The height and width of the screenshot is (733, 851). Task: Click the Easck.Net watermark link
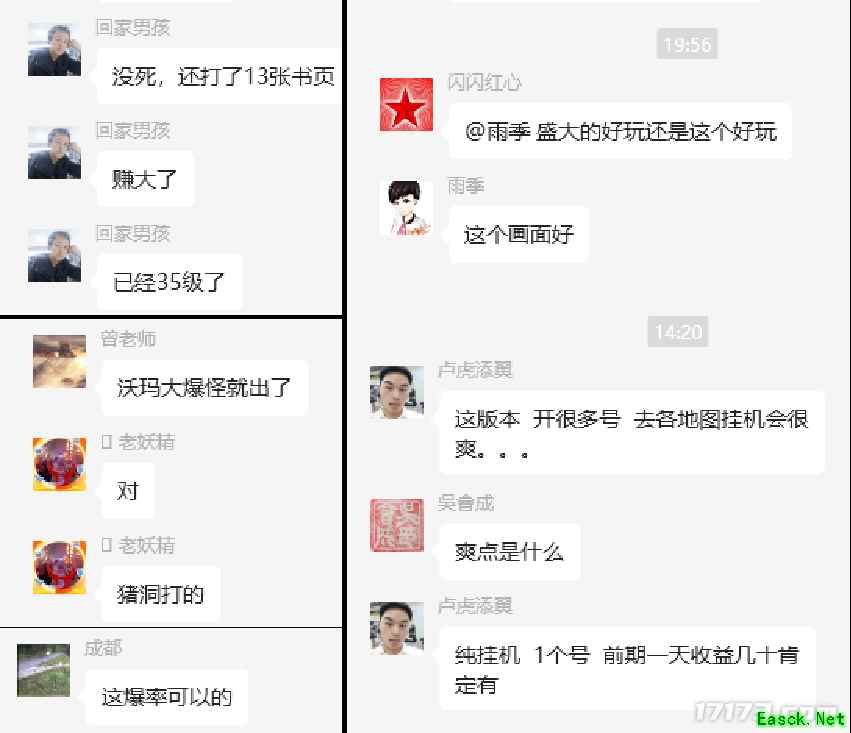coord(801,719)
